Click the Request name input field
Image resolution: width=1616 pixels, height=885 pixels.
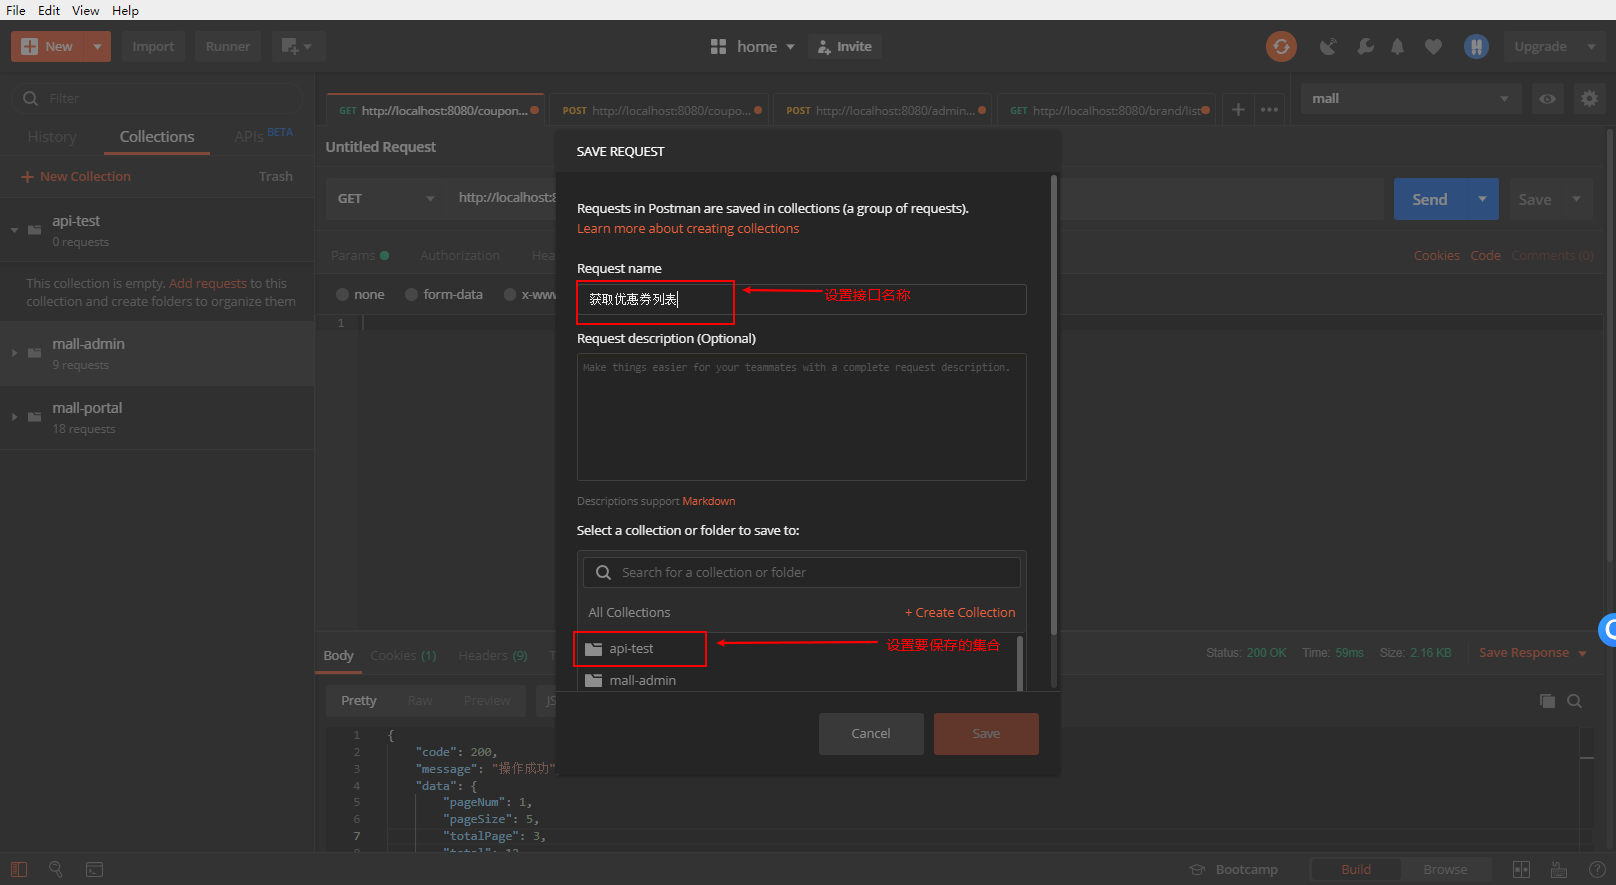point(802,299)
